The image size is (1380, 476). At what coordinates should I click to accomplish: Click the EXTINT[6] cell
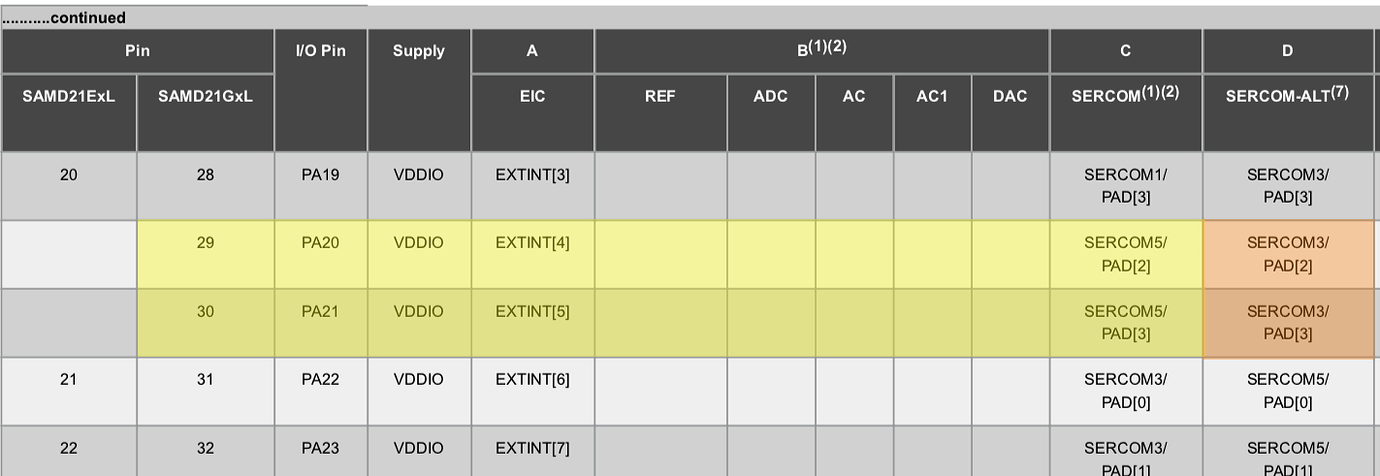532,379
